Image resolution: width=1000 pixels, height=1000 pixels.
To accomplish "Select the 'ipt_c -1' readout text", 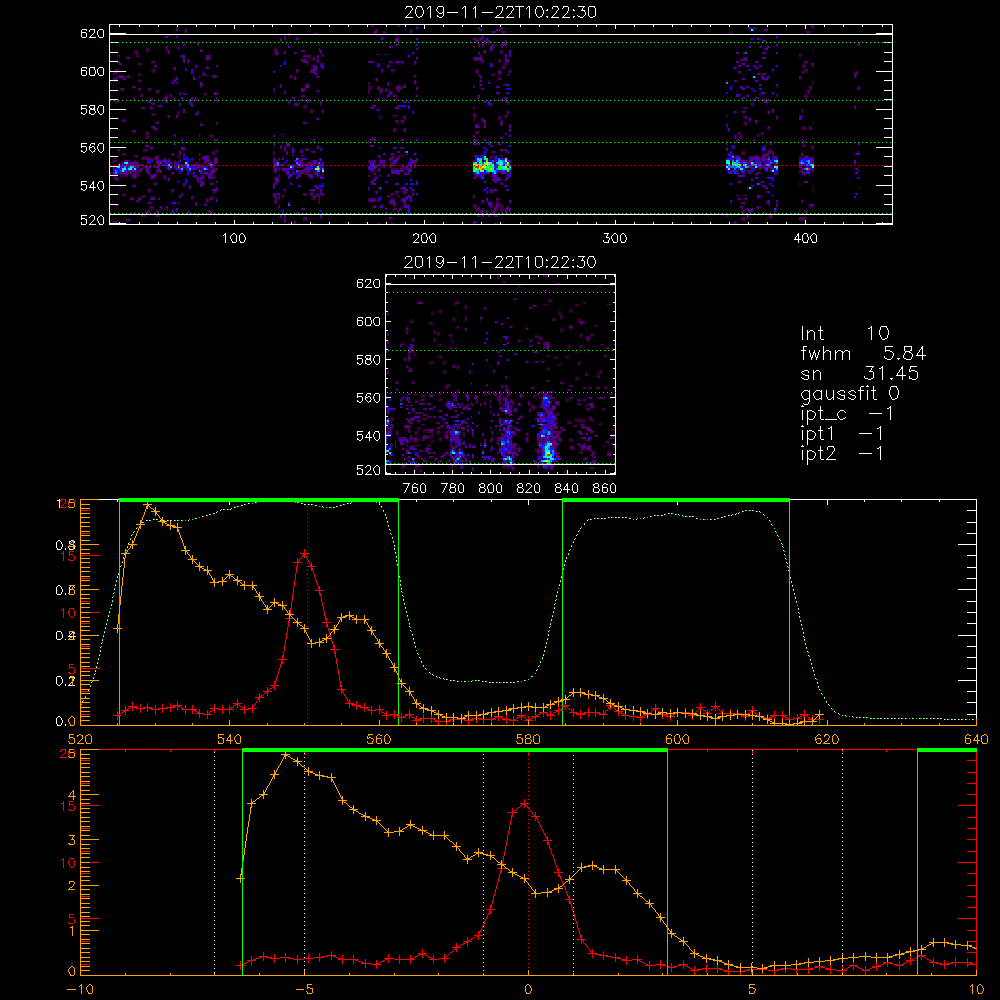I will (848, 414).
